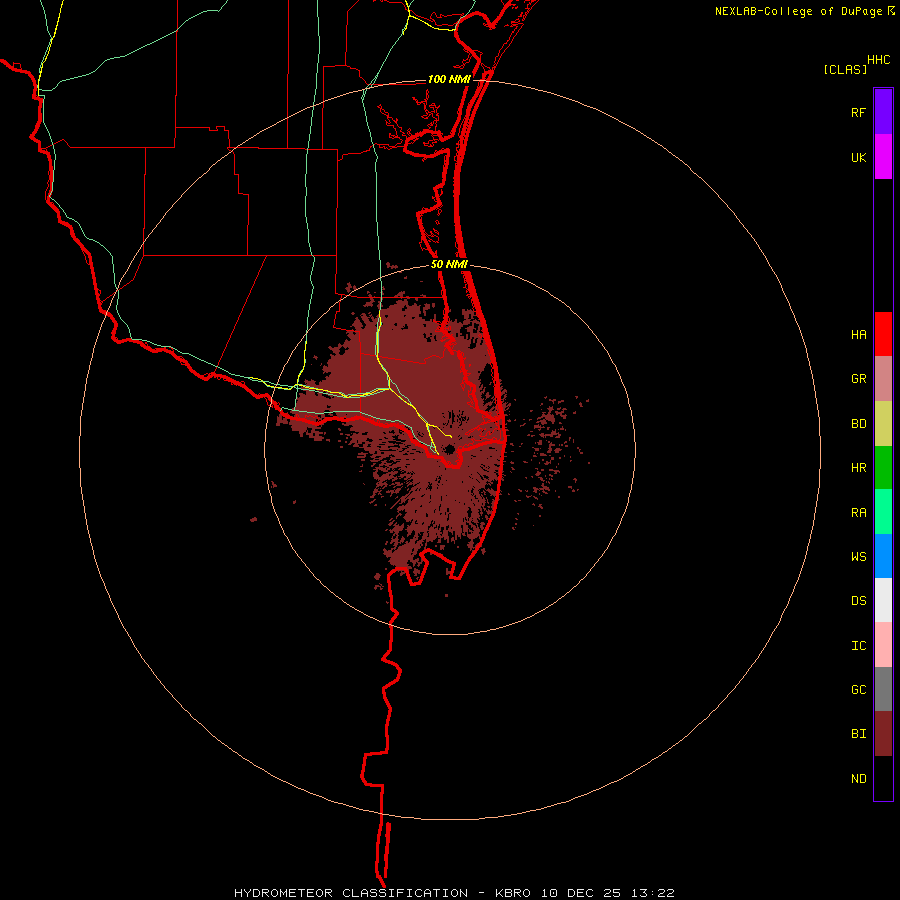Click the 50 NMI range ring label
The height and width of the screenshot is (900, 900).
[449, 264]
